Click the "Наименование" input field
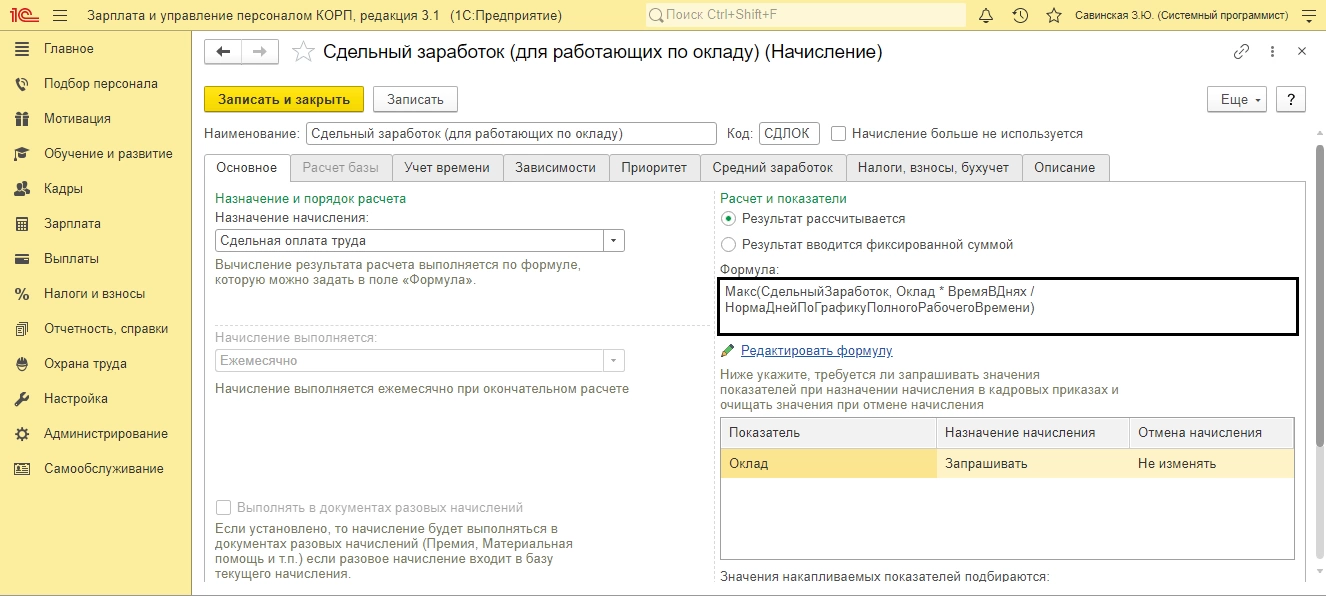The width and height of the screenshot is (1326, 596). point(511,134)
